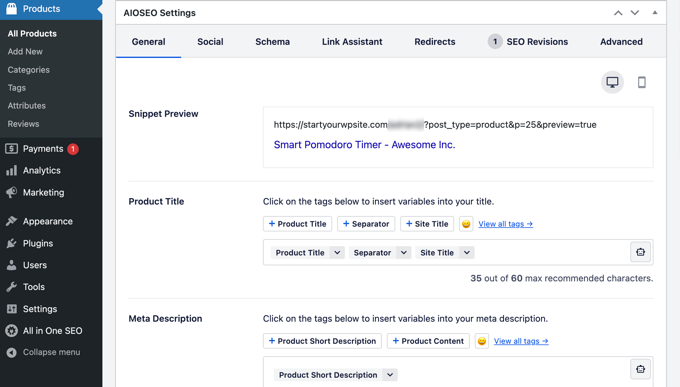The width and height of the screenshot is (680, 387).
Task: Open the General tab
Action: (x=148, y=42)
